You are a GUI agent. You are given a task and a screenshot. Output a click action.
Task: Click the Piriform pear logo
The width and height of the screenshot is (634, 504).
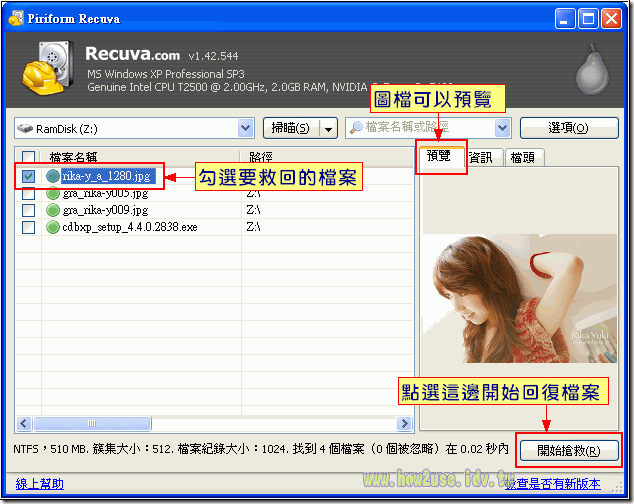tap(592, 70)
